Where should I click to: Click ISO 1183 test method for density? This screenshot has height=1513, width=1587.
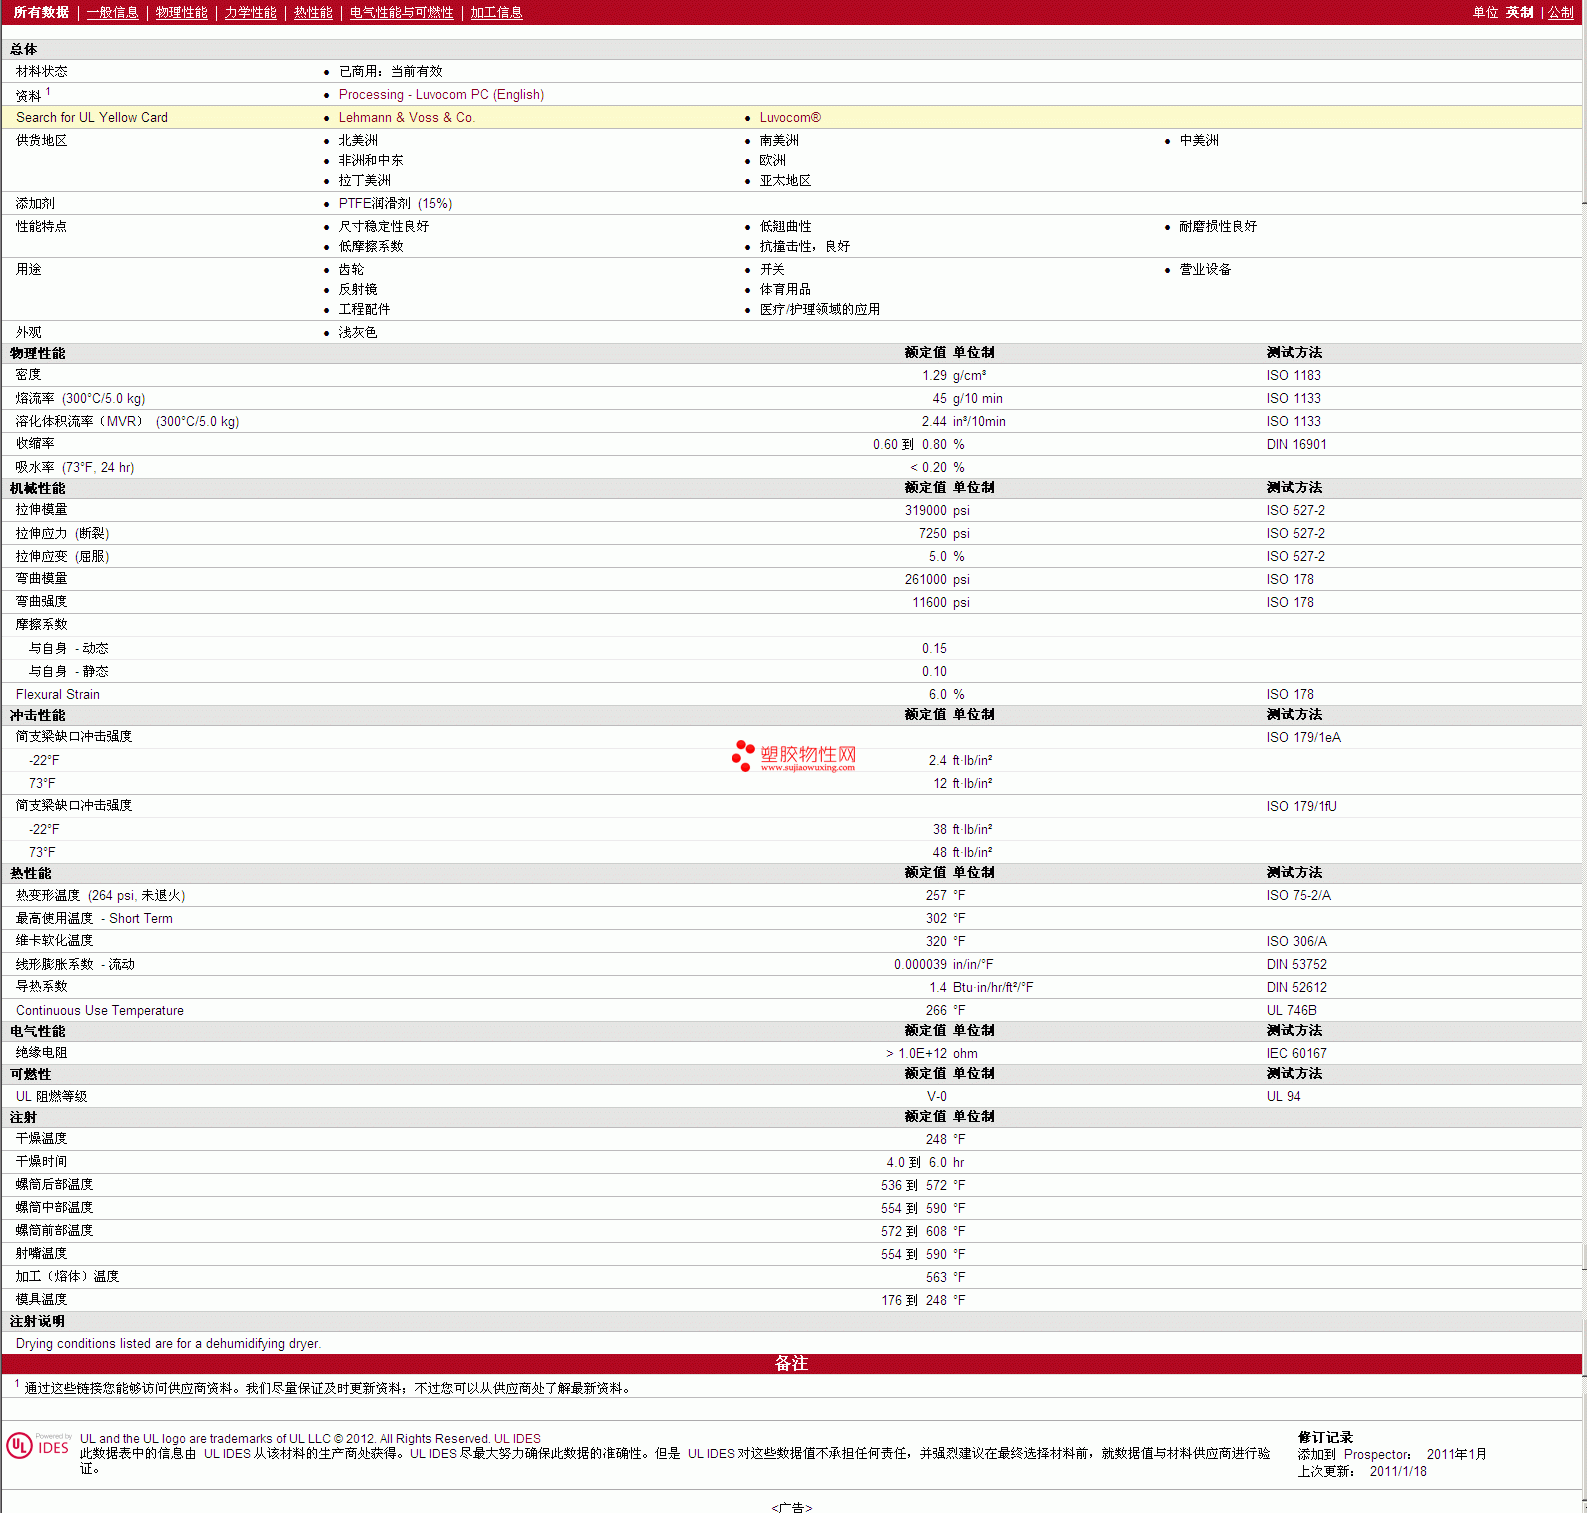click(x=1293, y=375)
